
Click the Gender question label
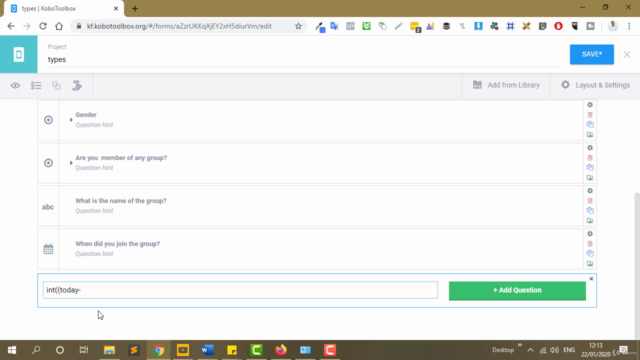tap(86, 115)
